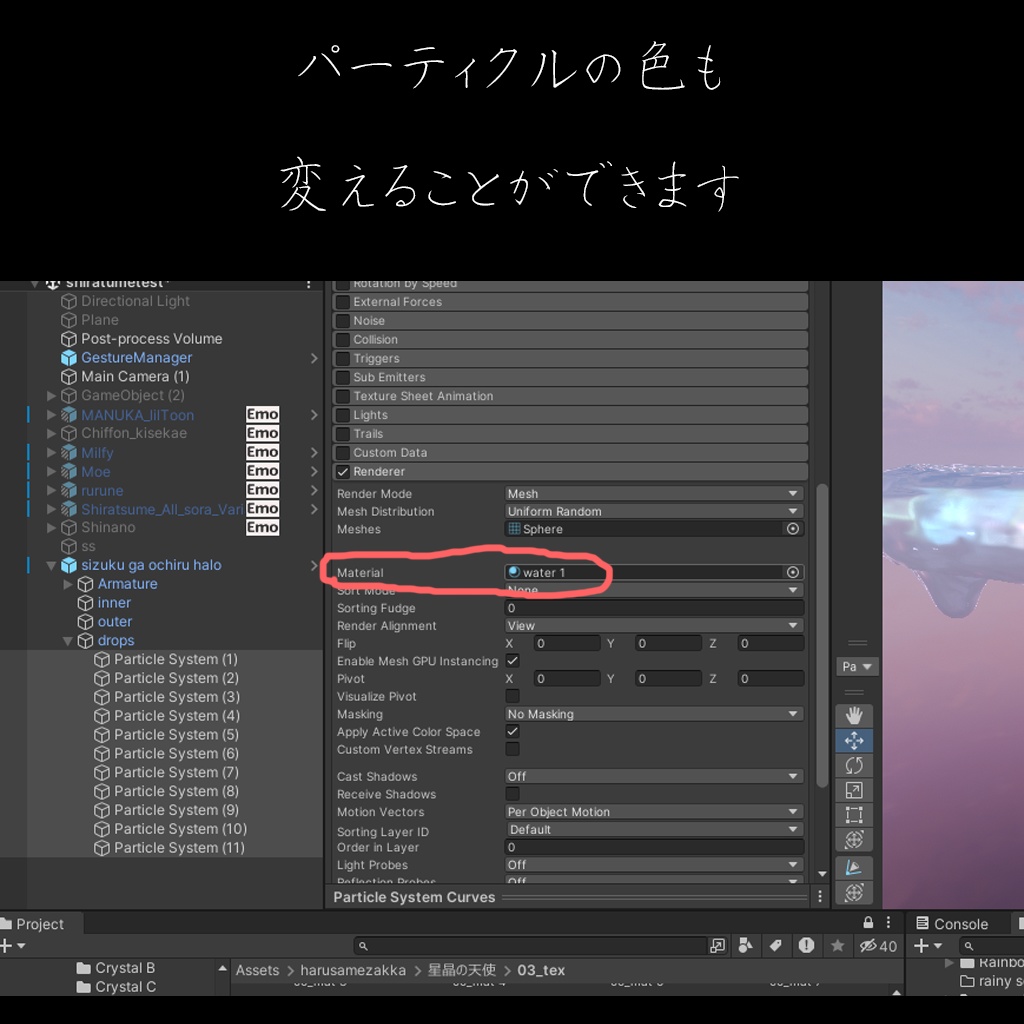Open the 03_tex breadcrumb folder

[540, 969]
